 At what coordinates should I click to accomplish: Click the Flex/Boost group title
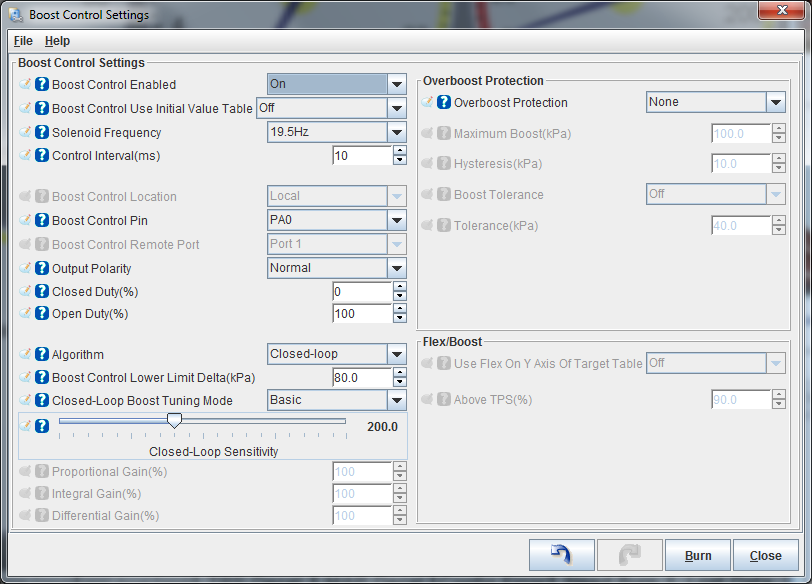pos(452,342)
